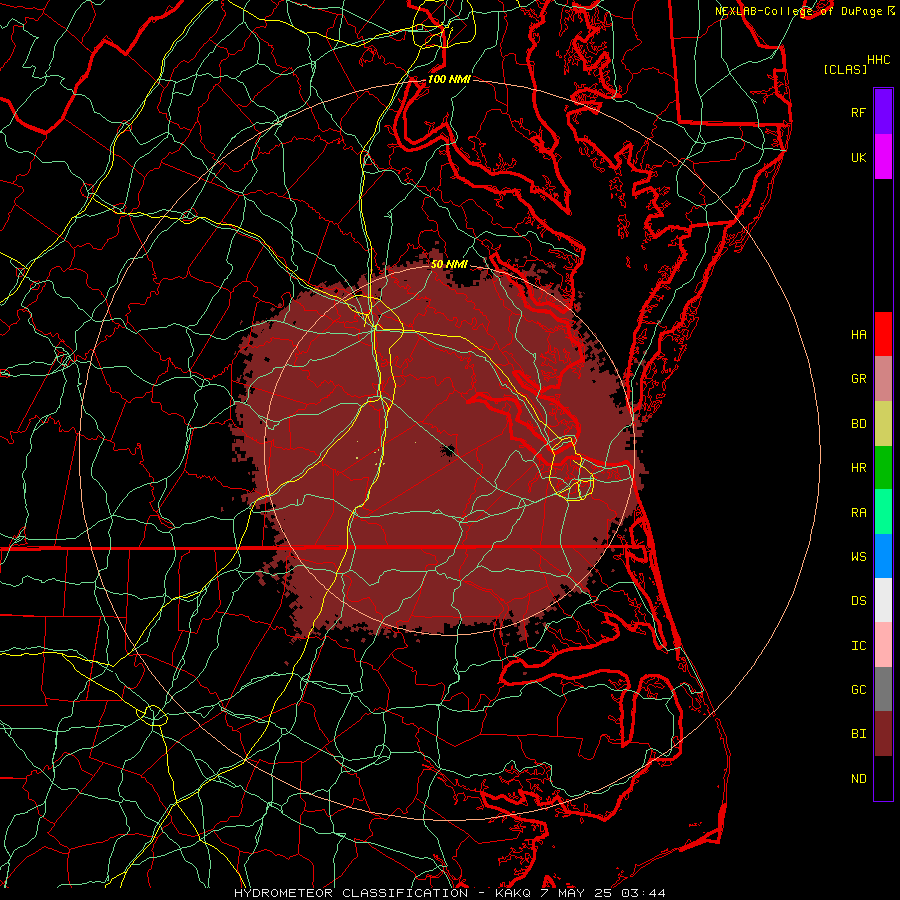
Task: Click the purple RF color swatch
Action: 883,112
